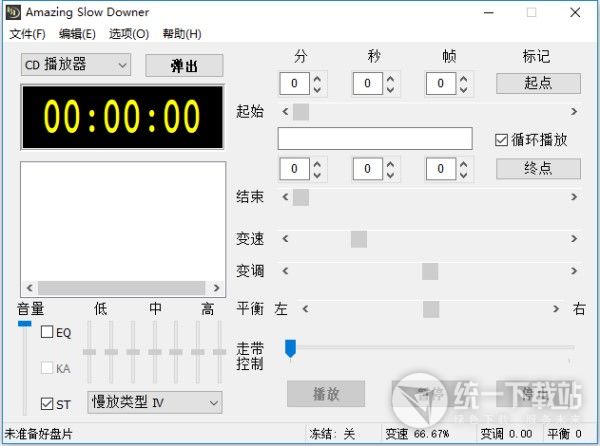The image size is (600, 446).
Task: Click left arrow of 平衡 balance slider
Action: 305,309
